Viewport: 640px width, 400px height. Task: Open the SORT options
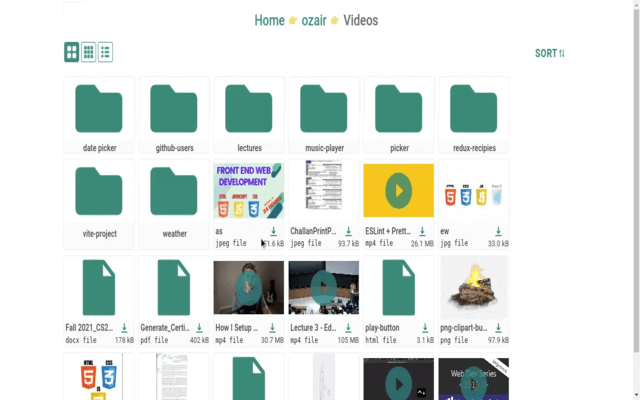coord(550,53)
